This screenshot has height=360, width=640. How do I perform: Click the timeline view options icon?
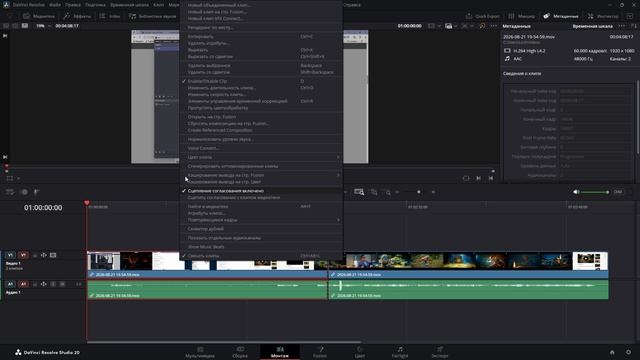[10, 192]
